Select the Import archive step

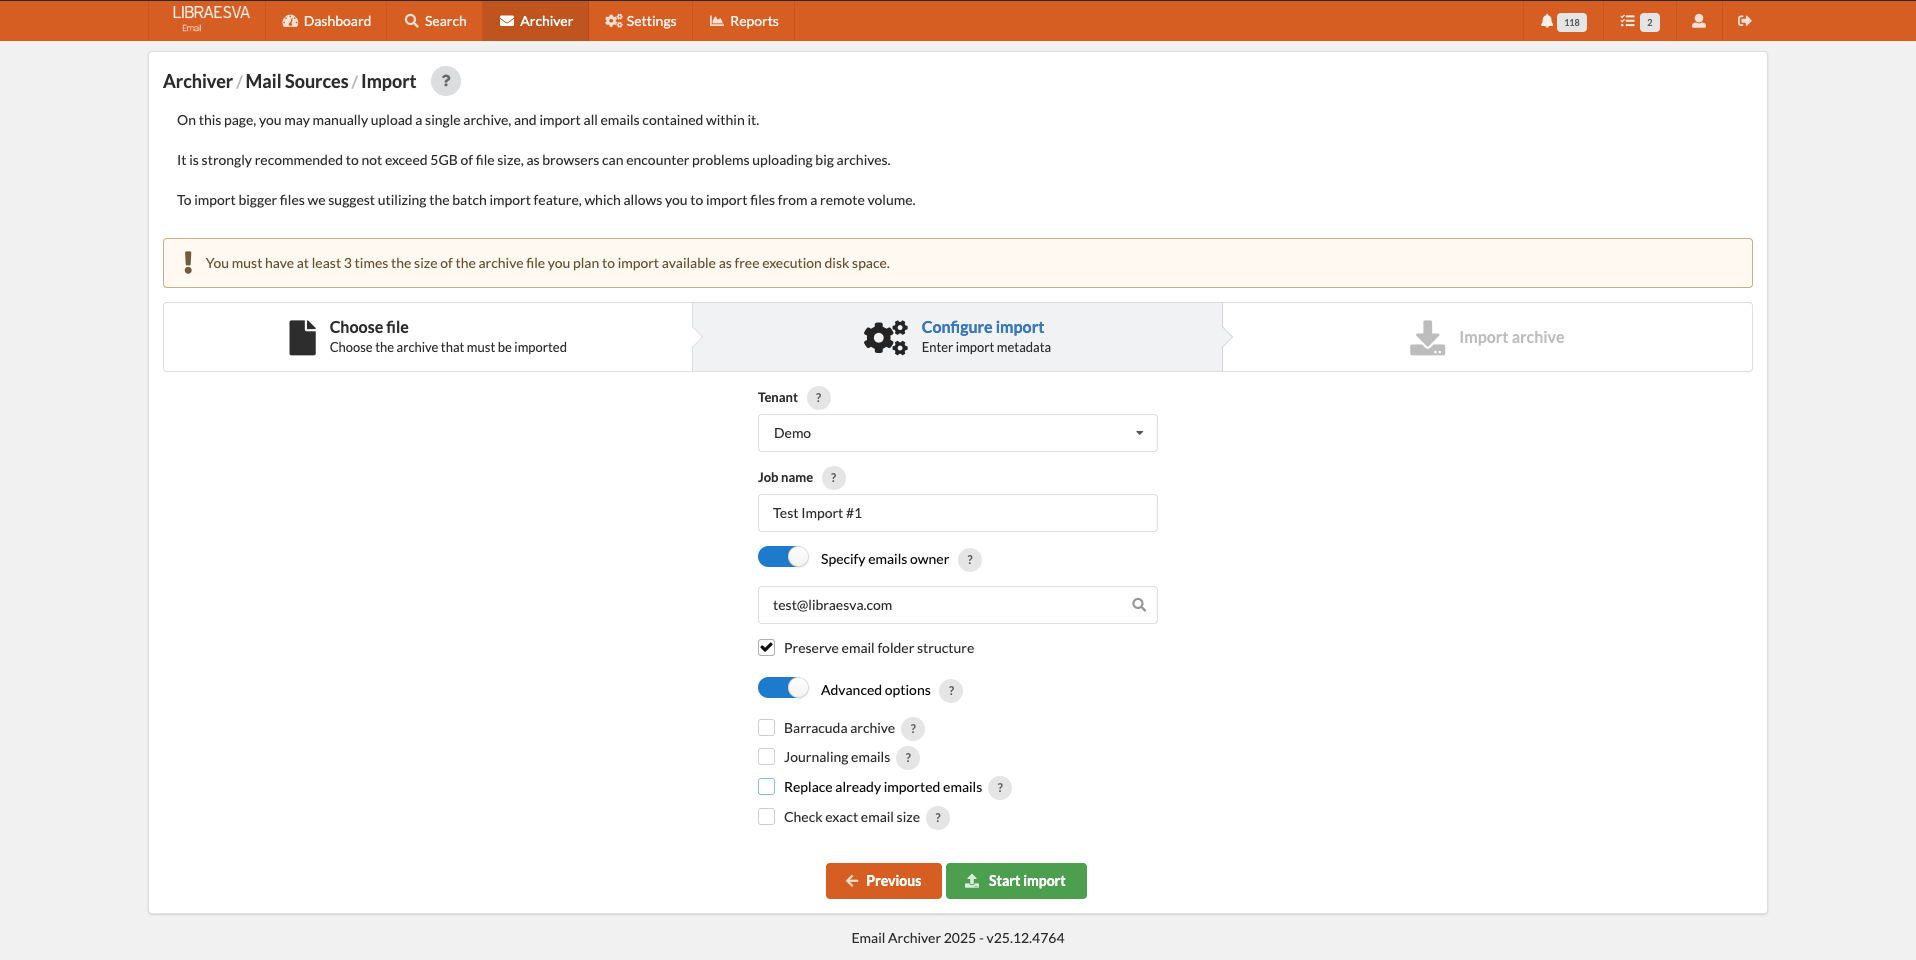(1487, 337)
